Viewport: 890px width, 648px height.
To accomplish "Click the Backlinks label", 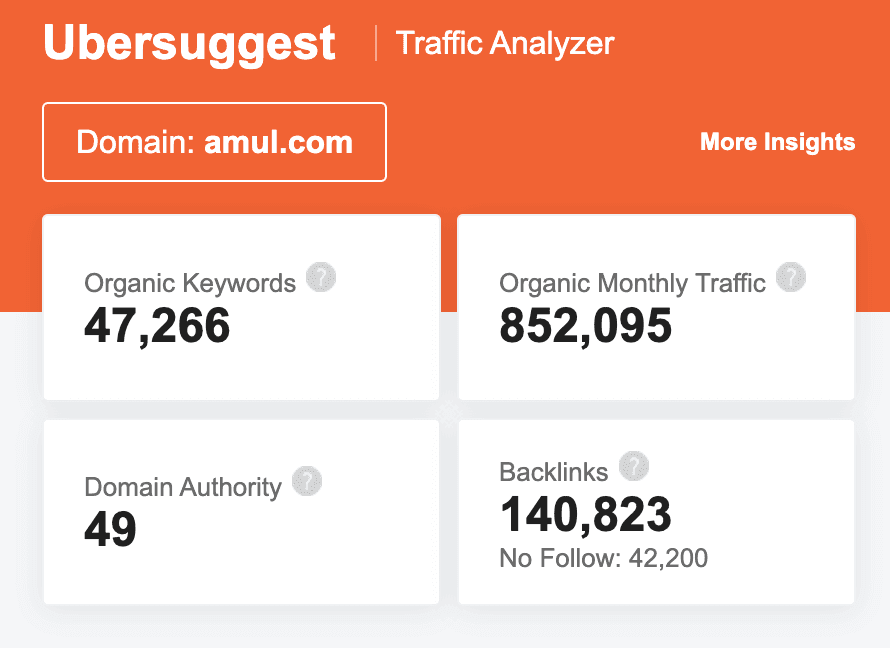I will (553, 472).
